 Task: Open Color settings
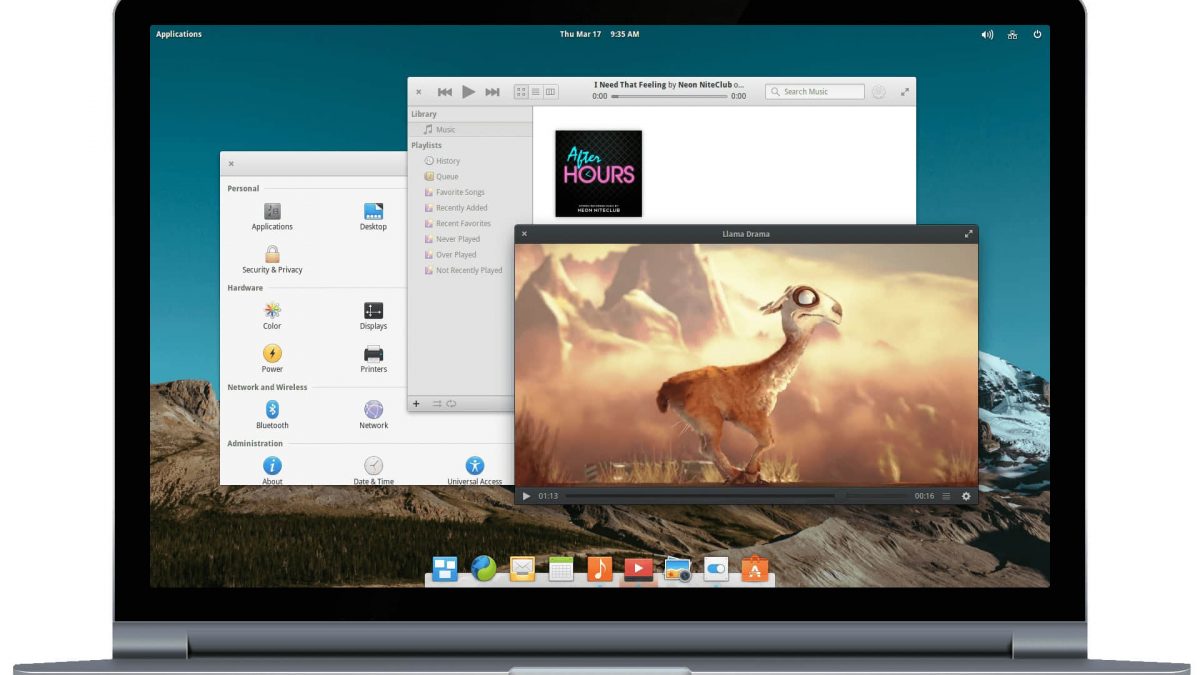[x=272, y=316]
